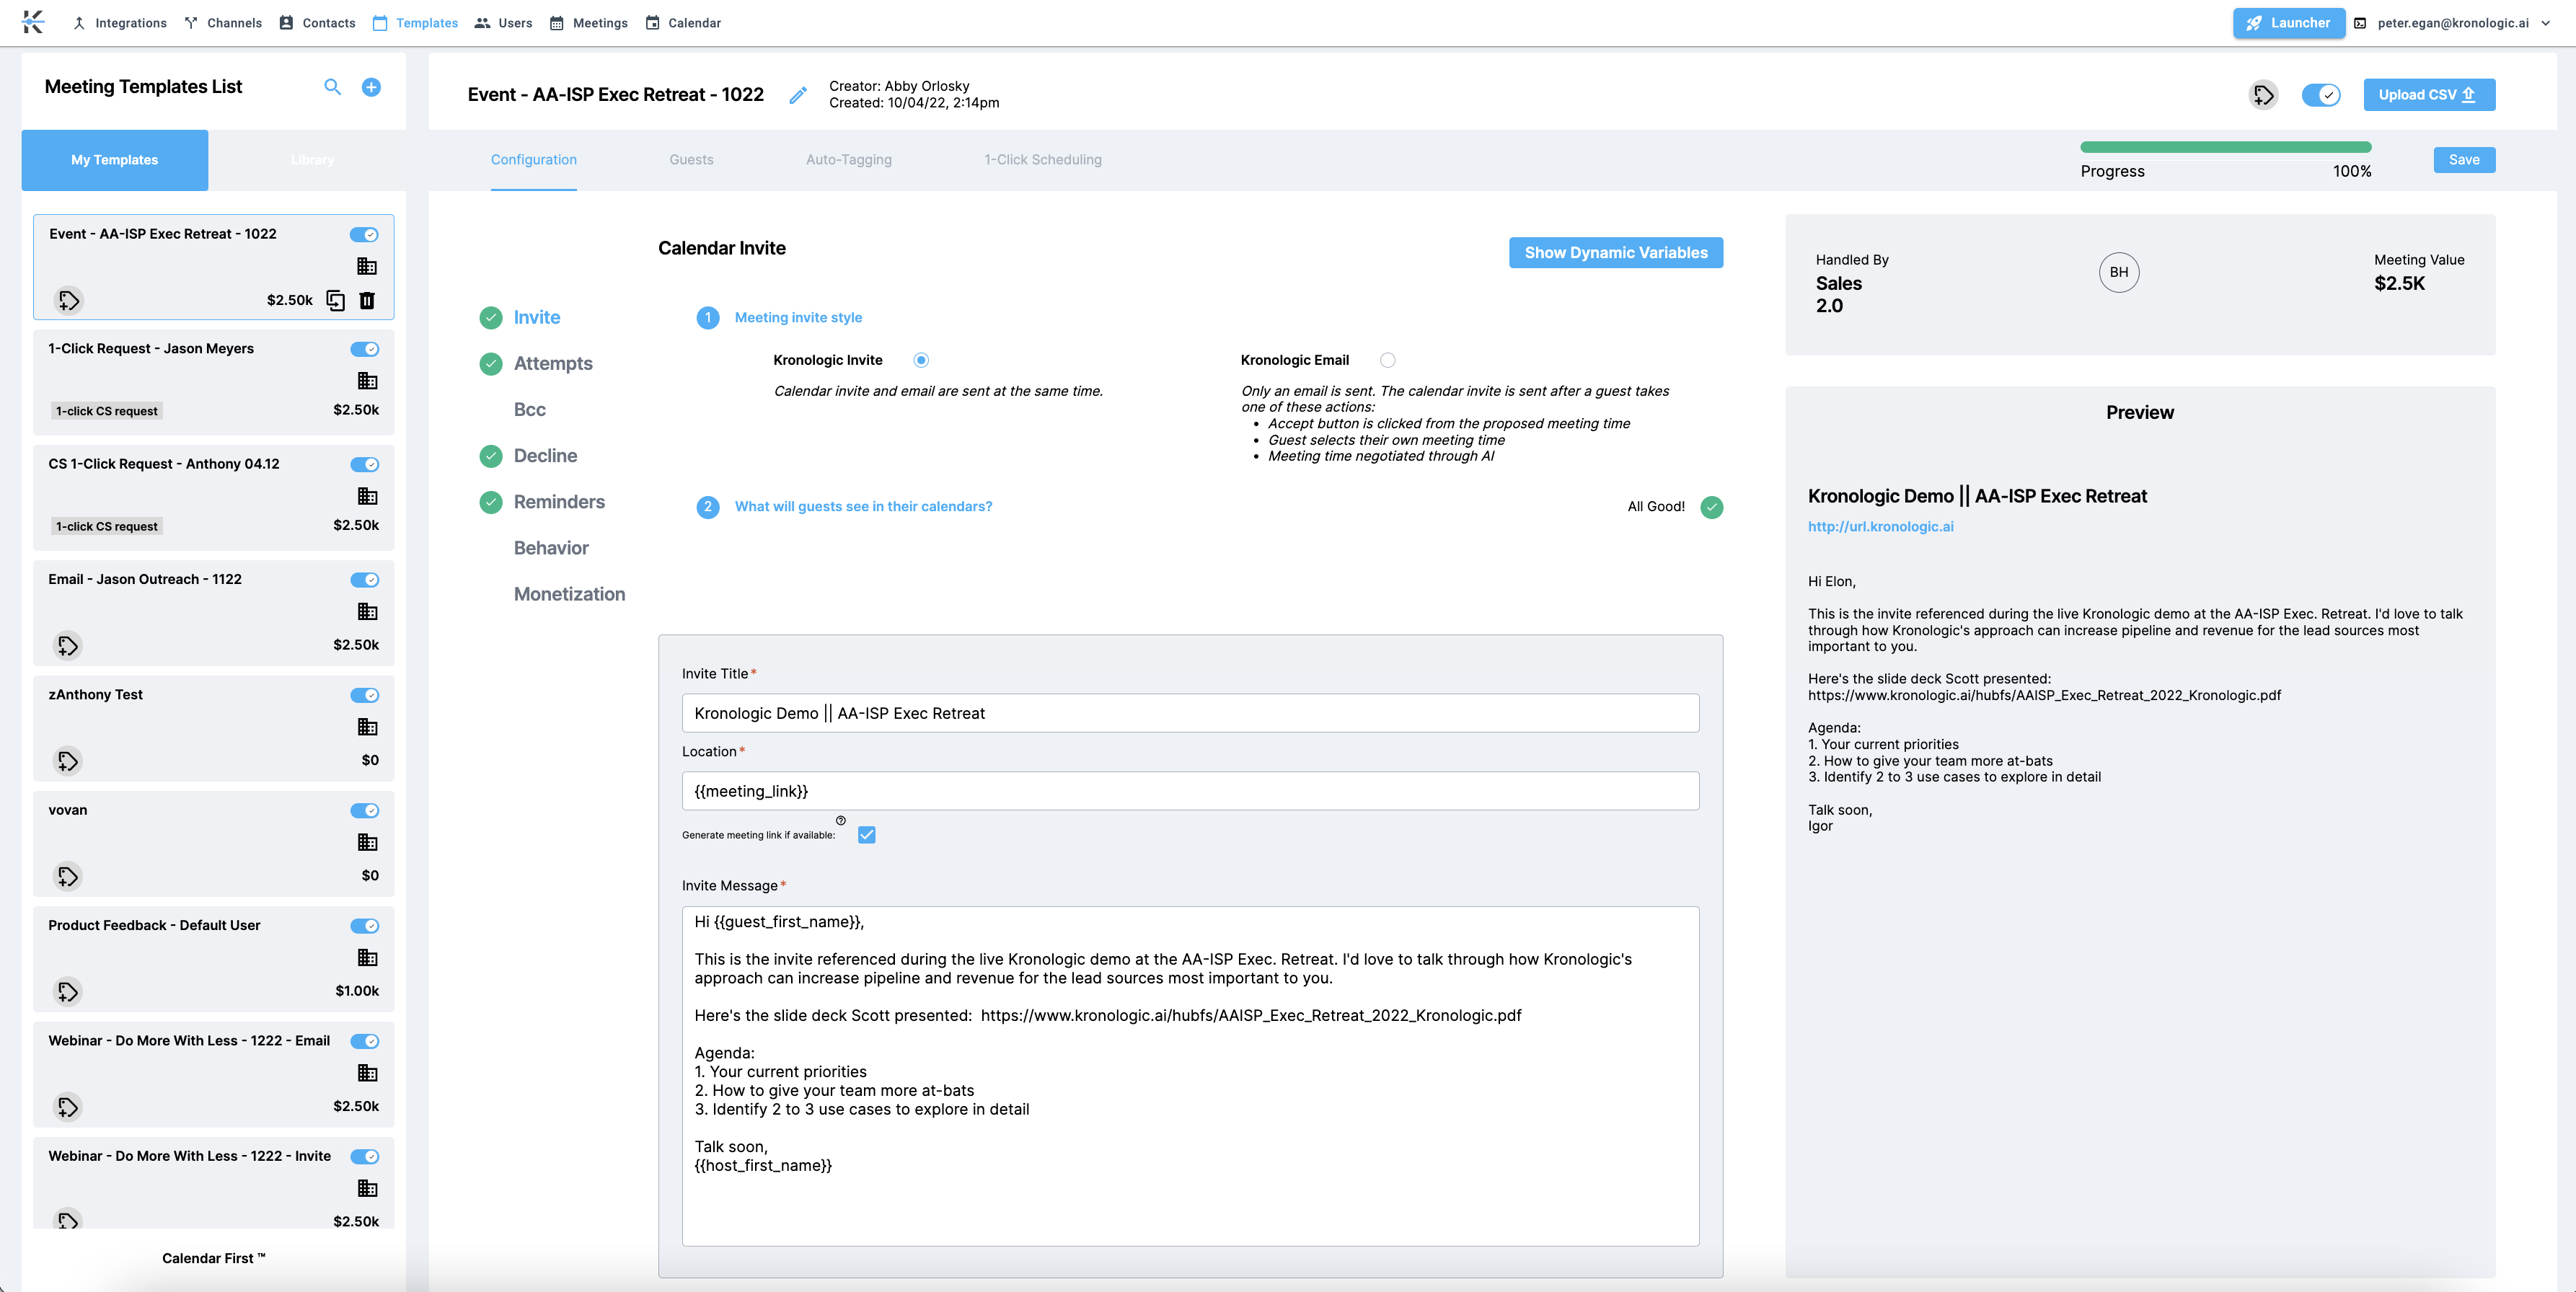2576x1292 pixels.
Task: Toggle 1-Click Request Jason Meyers switch
Action: tap(364, 349)
